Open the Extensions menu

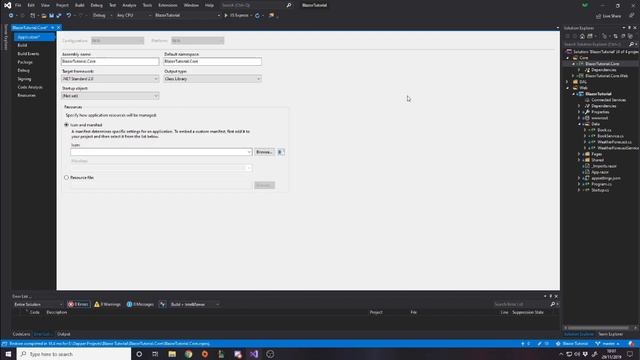(168, 5)
